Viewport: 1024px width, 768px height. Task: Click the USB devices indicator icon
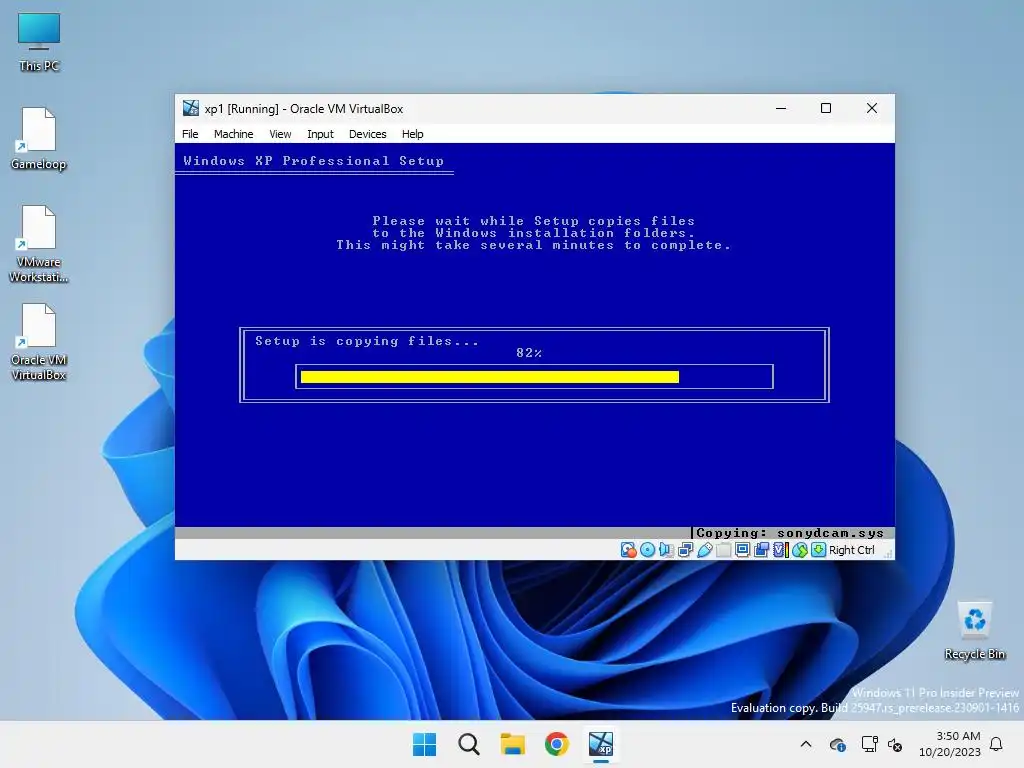[704, 550]
